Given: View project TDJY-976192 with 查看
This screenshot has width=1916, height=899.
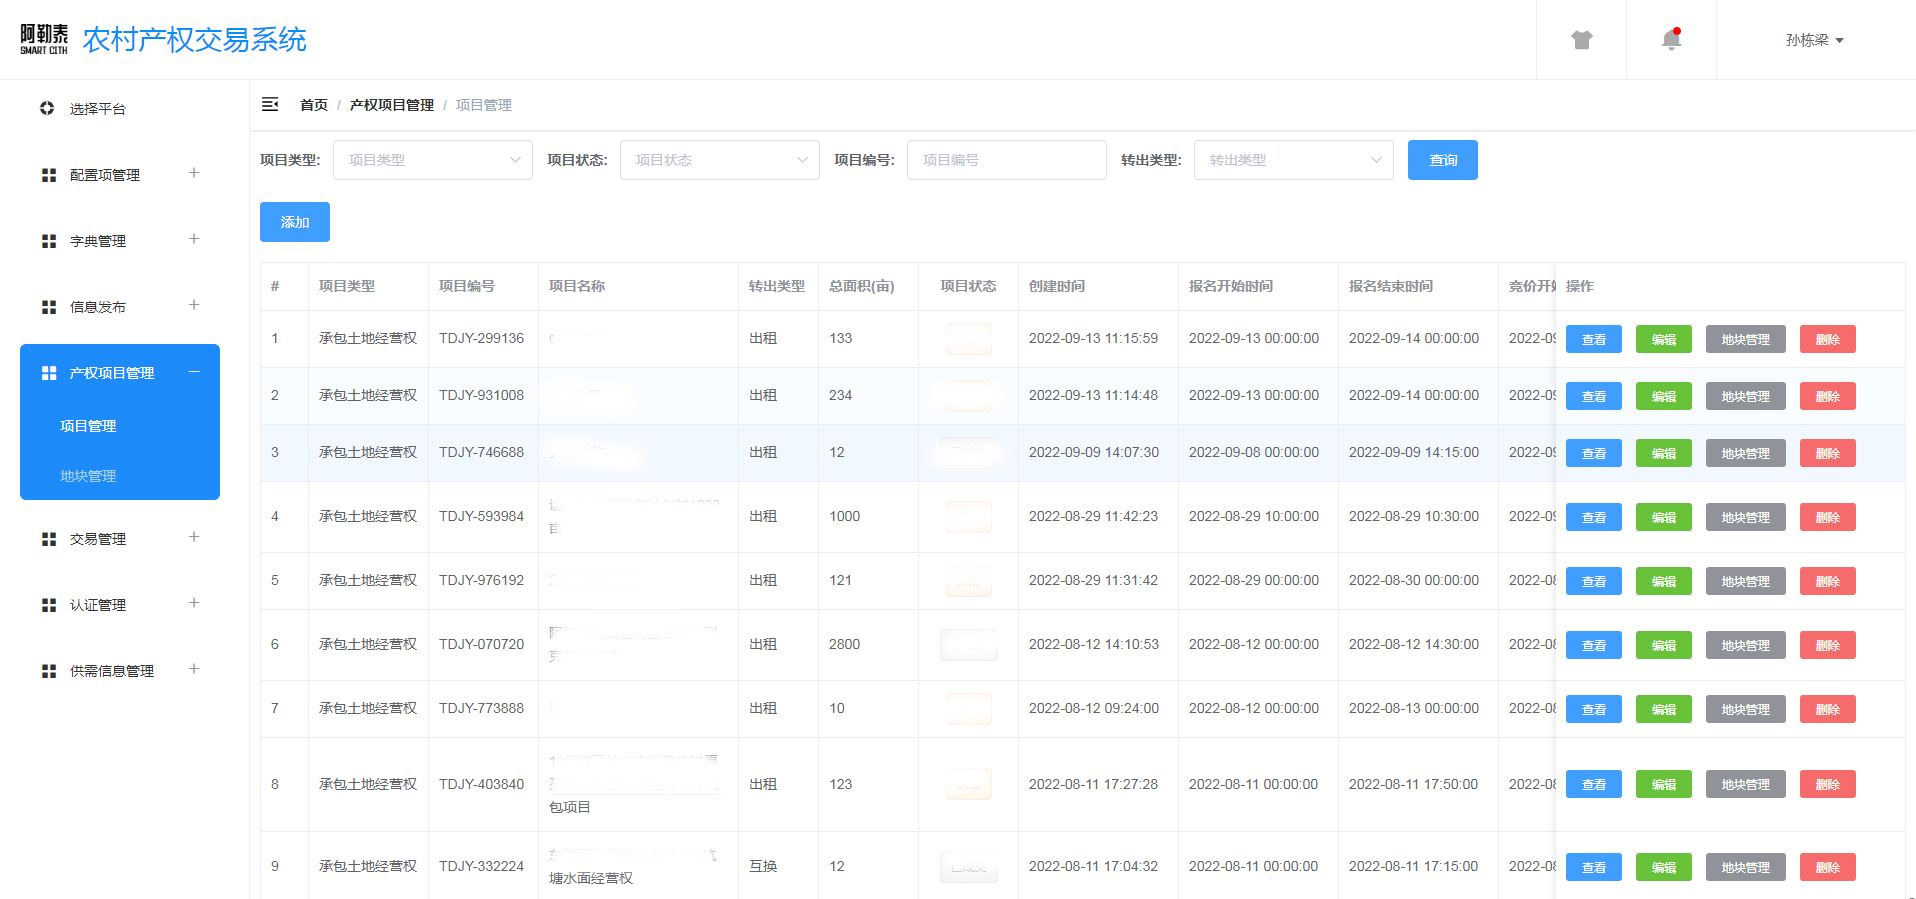Looking at the screenshot, I should 1594,581.
